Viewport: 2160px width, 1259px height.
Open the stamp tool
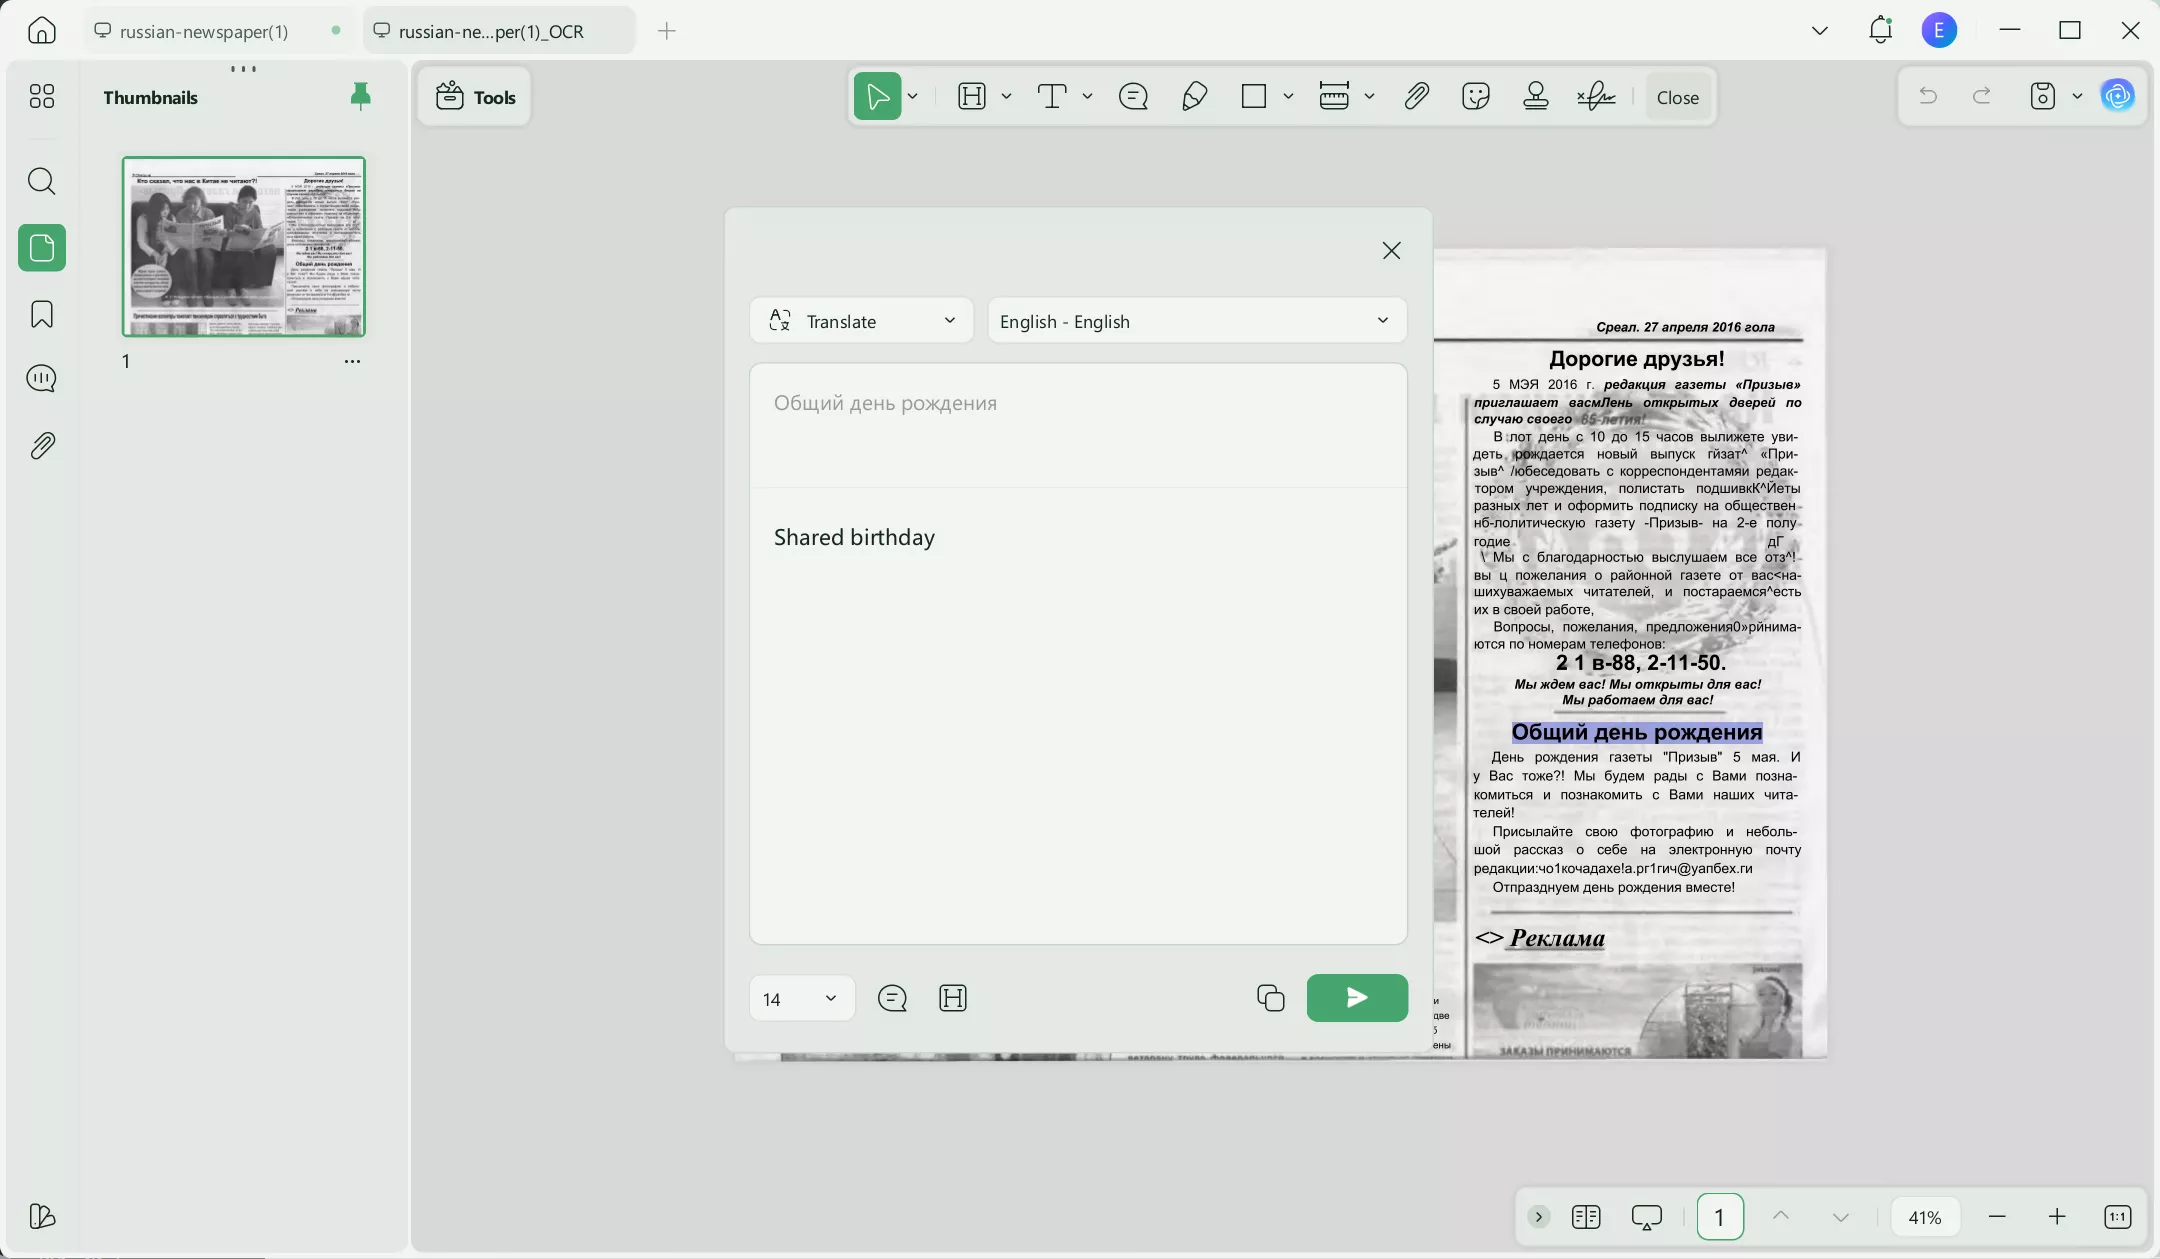[1536, 97]
